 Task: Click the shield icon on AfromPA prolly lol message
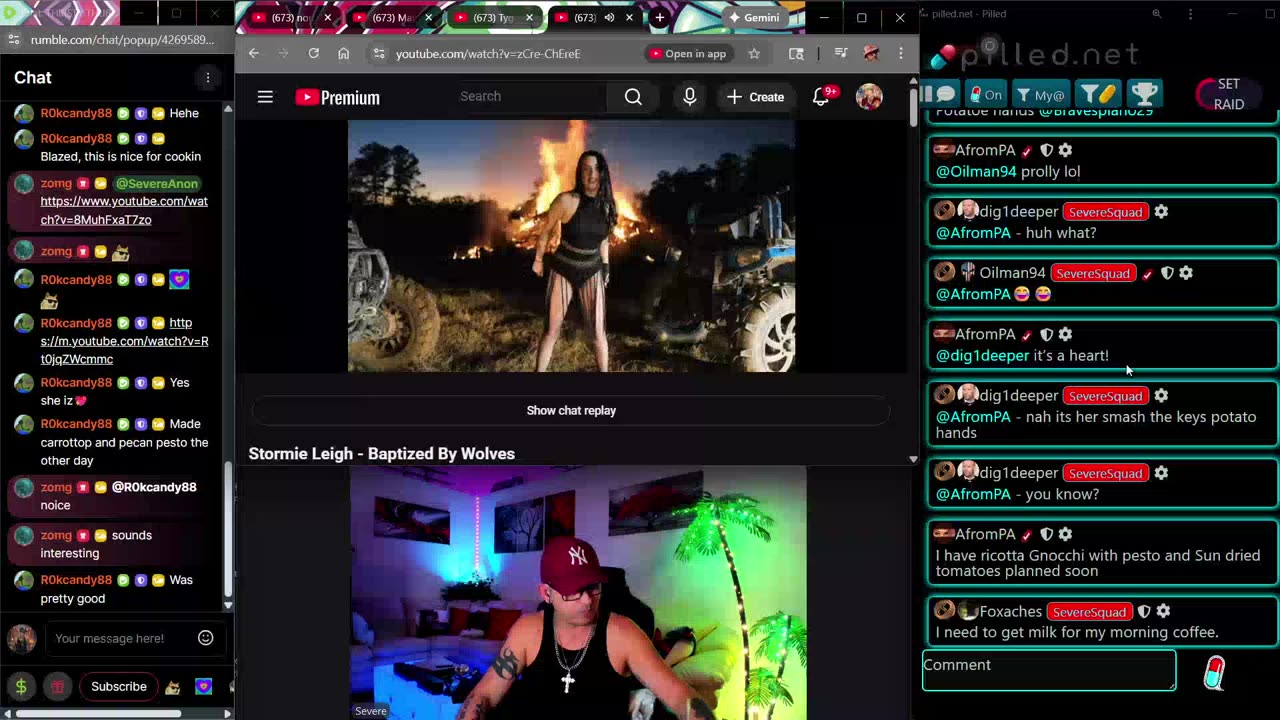point(1046,150)
